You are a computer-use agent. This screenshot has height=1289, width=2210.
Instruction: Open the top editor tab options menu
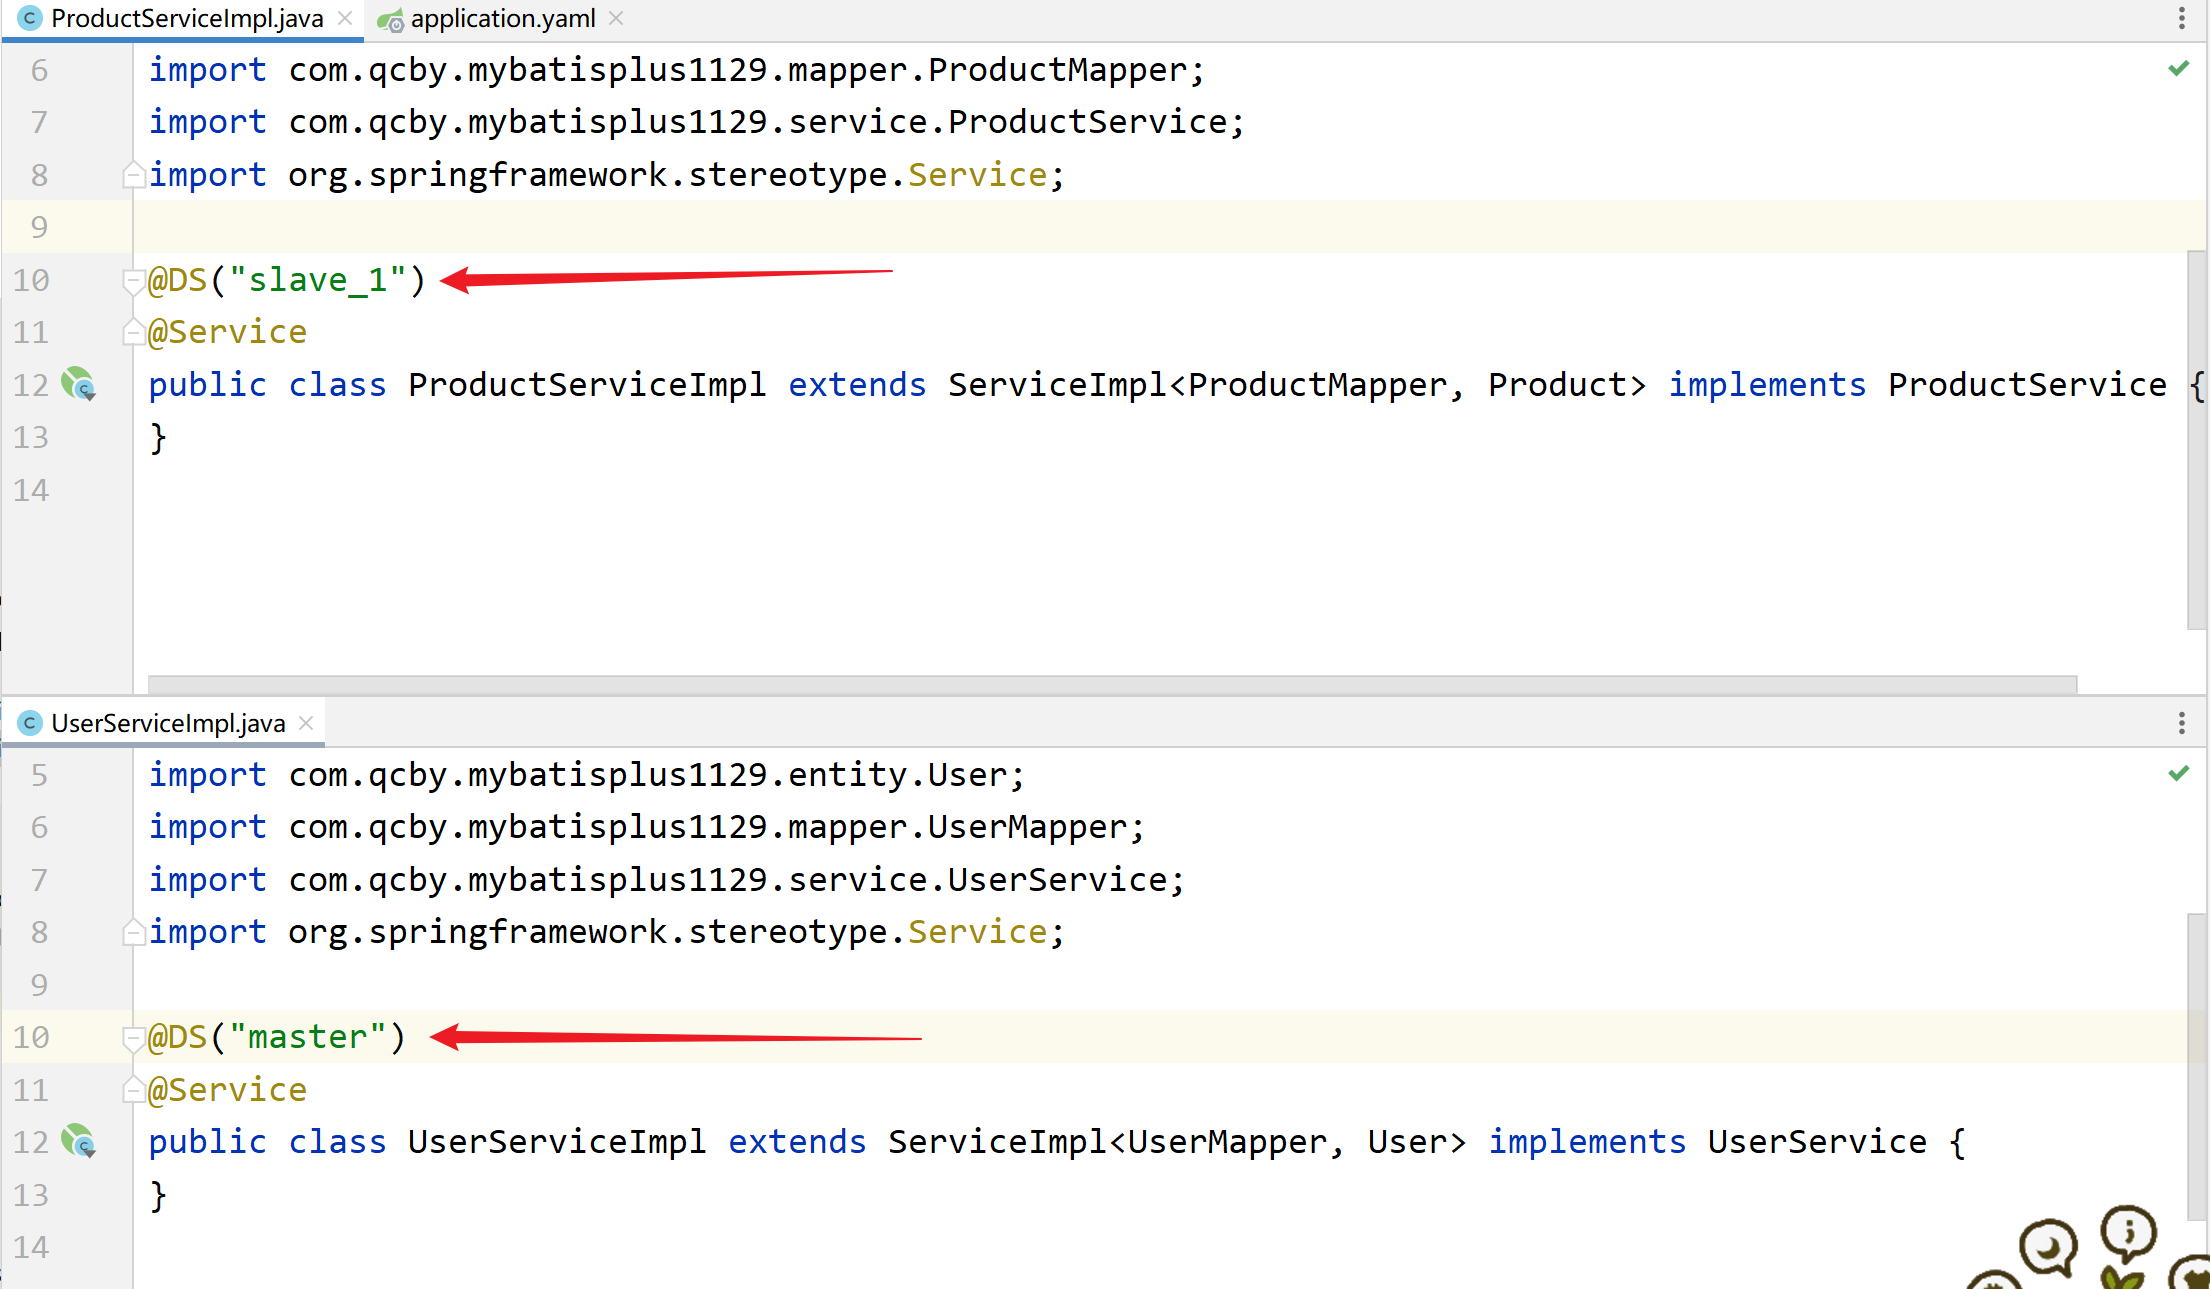[2181, 18]
